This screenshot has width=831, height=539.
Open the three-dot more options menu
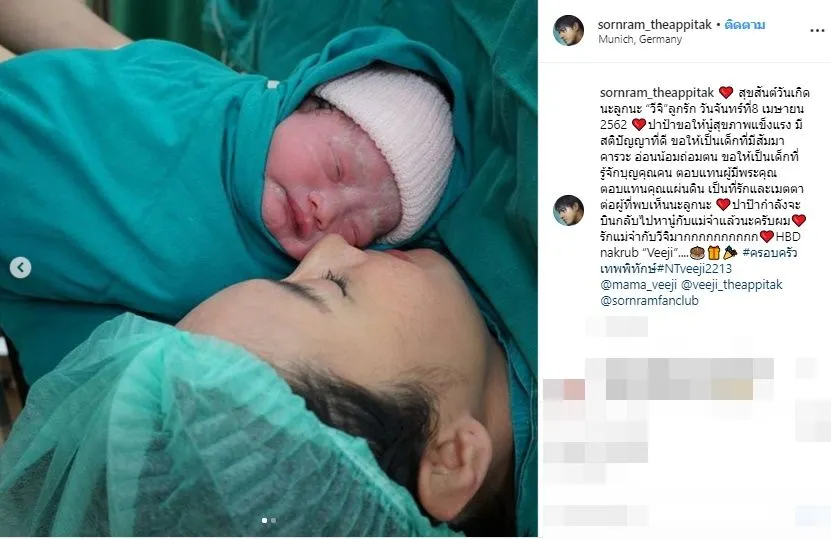point(817,31)
